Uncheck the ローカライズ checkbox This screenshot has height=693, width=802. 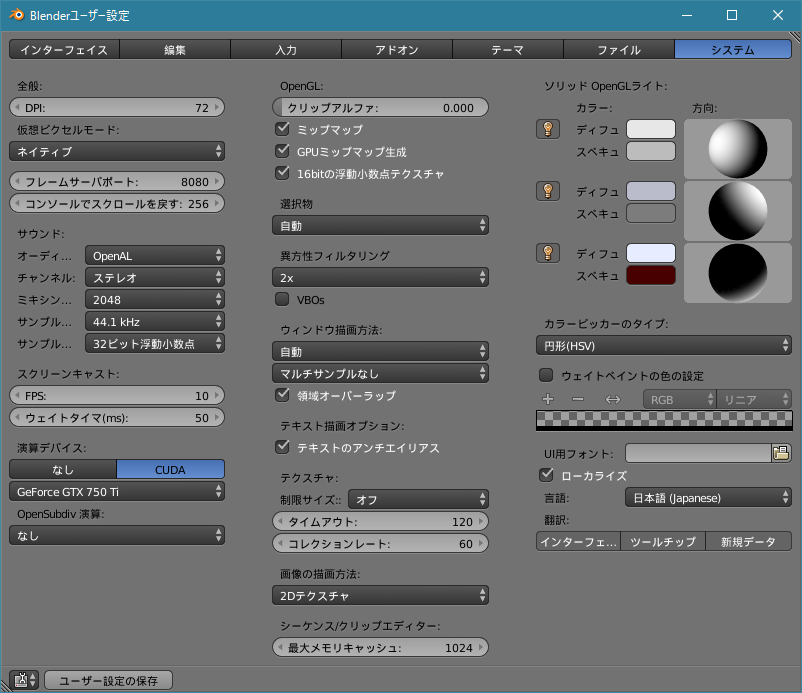pos(546,475)
